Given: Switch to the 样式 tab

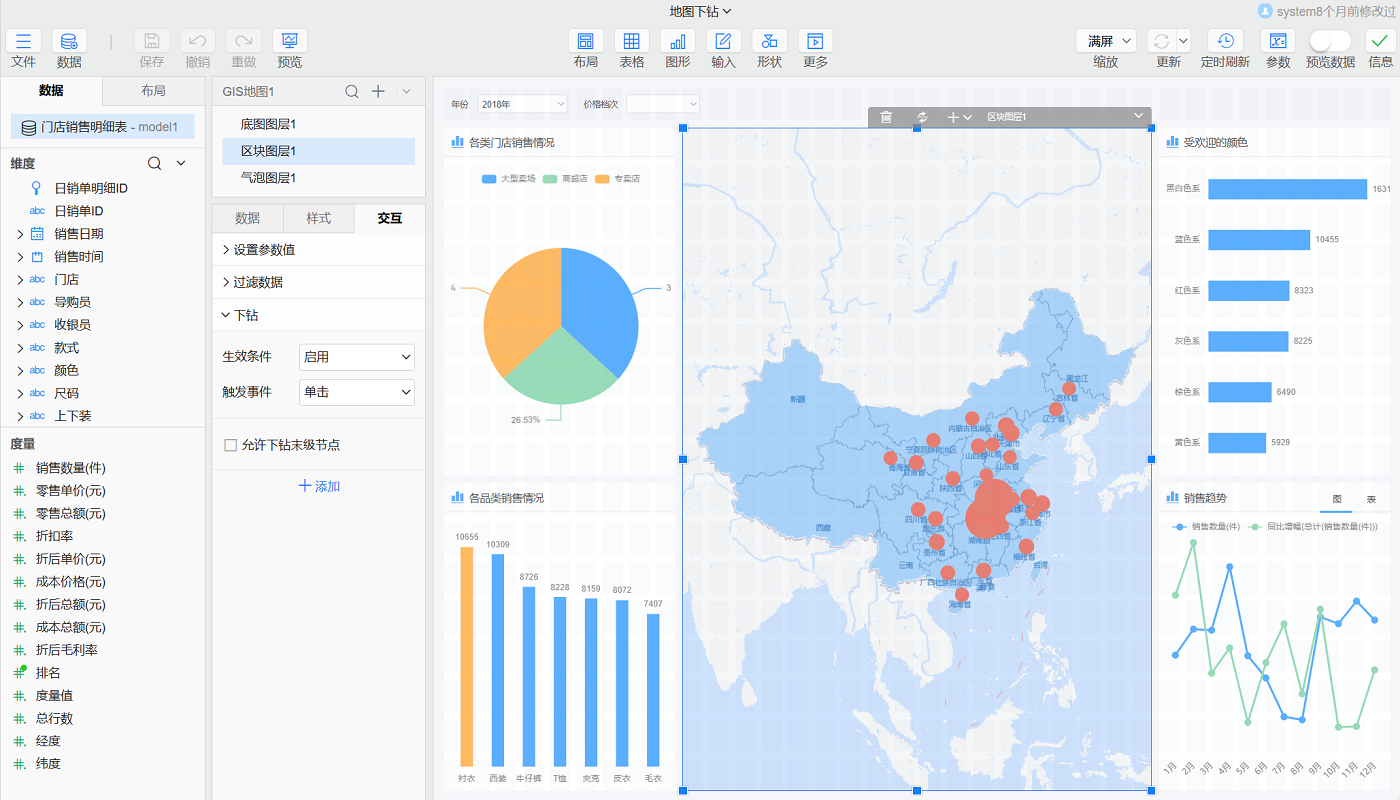Looking at the screenshot, I should (318, 218).
